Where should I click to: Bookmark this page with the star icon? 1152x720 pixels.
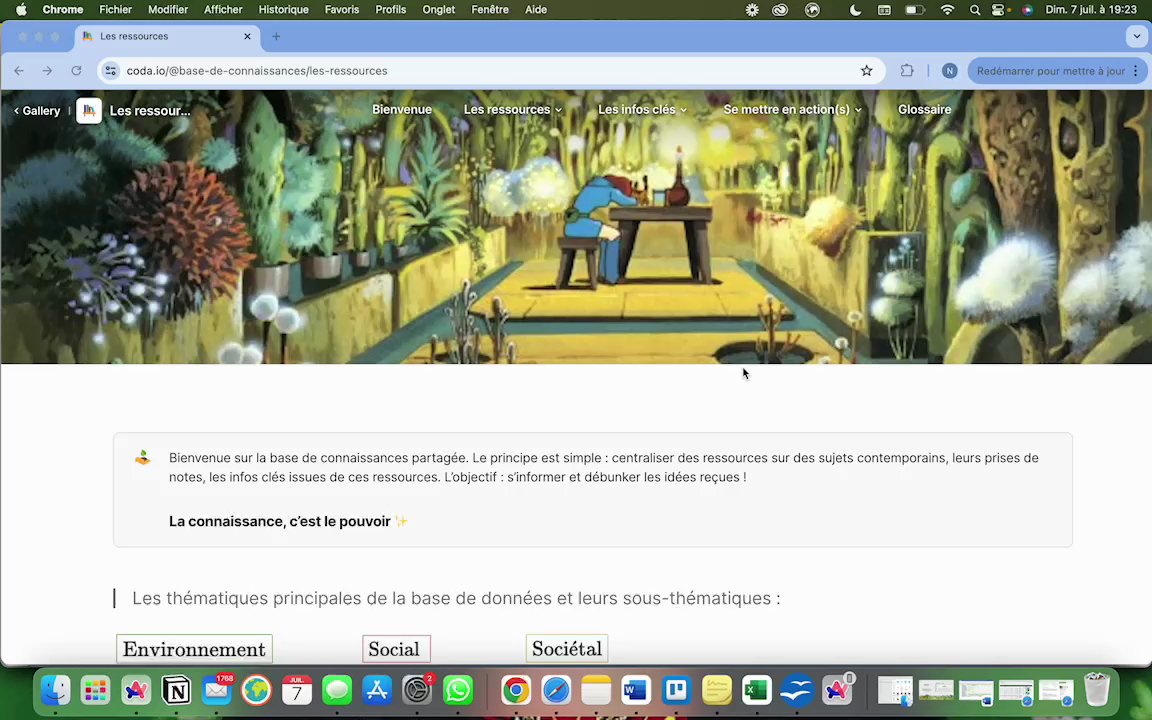[867, 71]
